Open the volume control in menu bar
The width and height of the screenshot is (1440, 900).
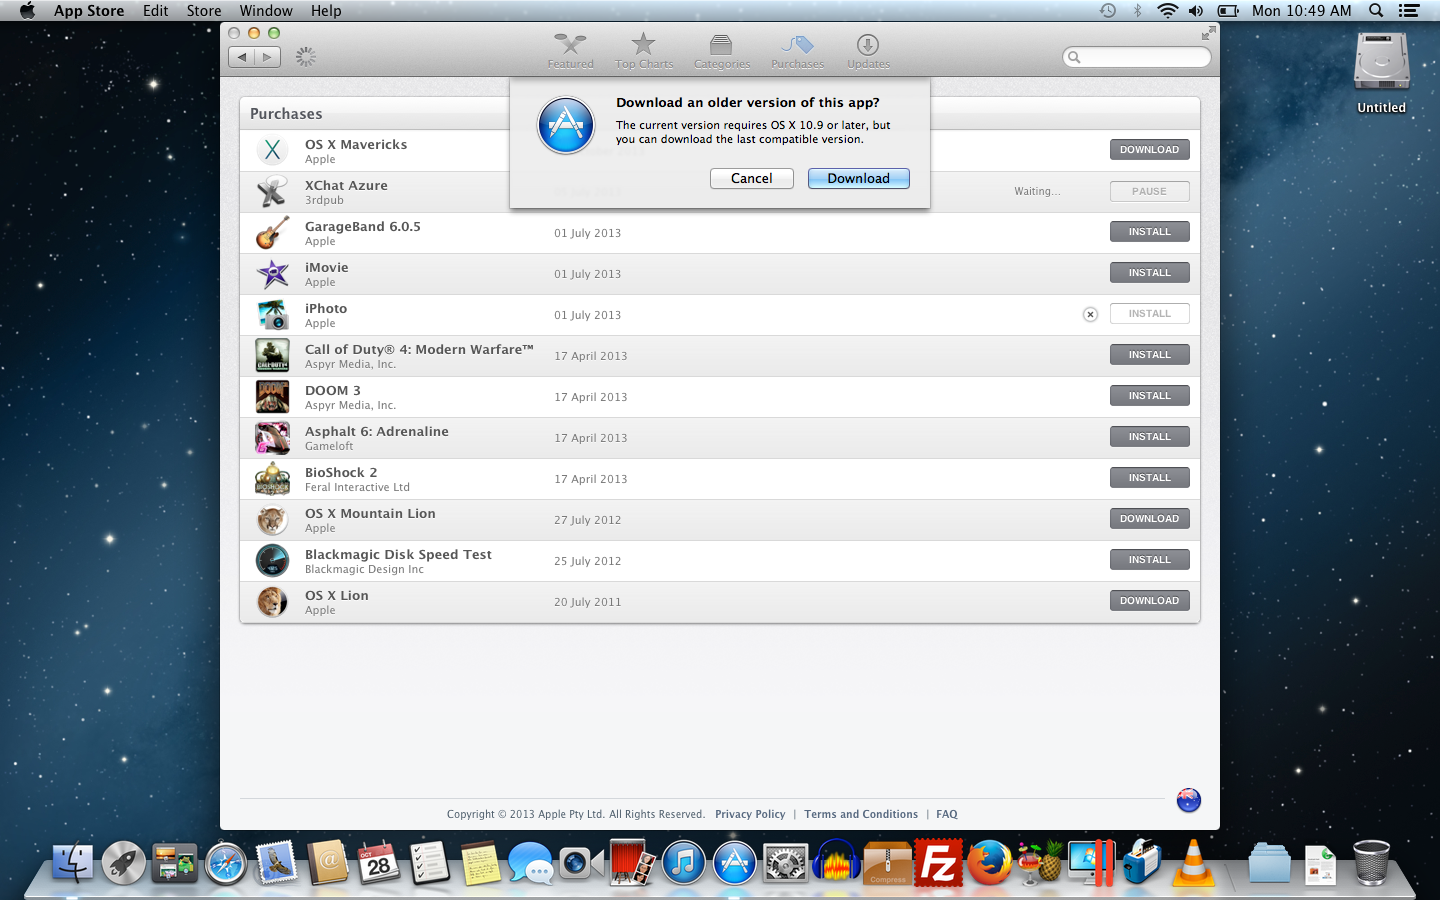tap(1196, 11)
